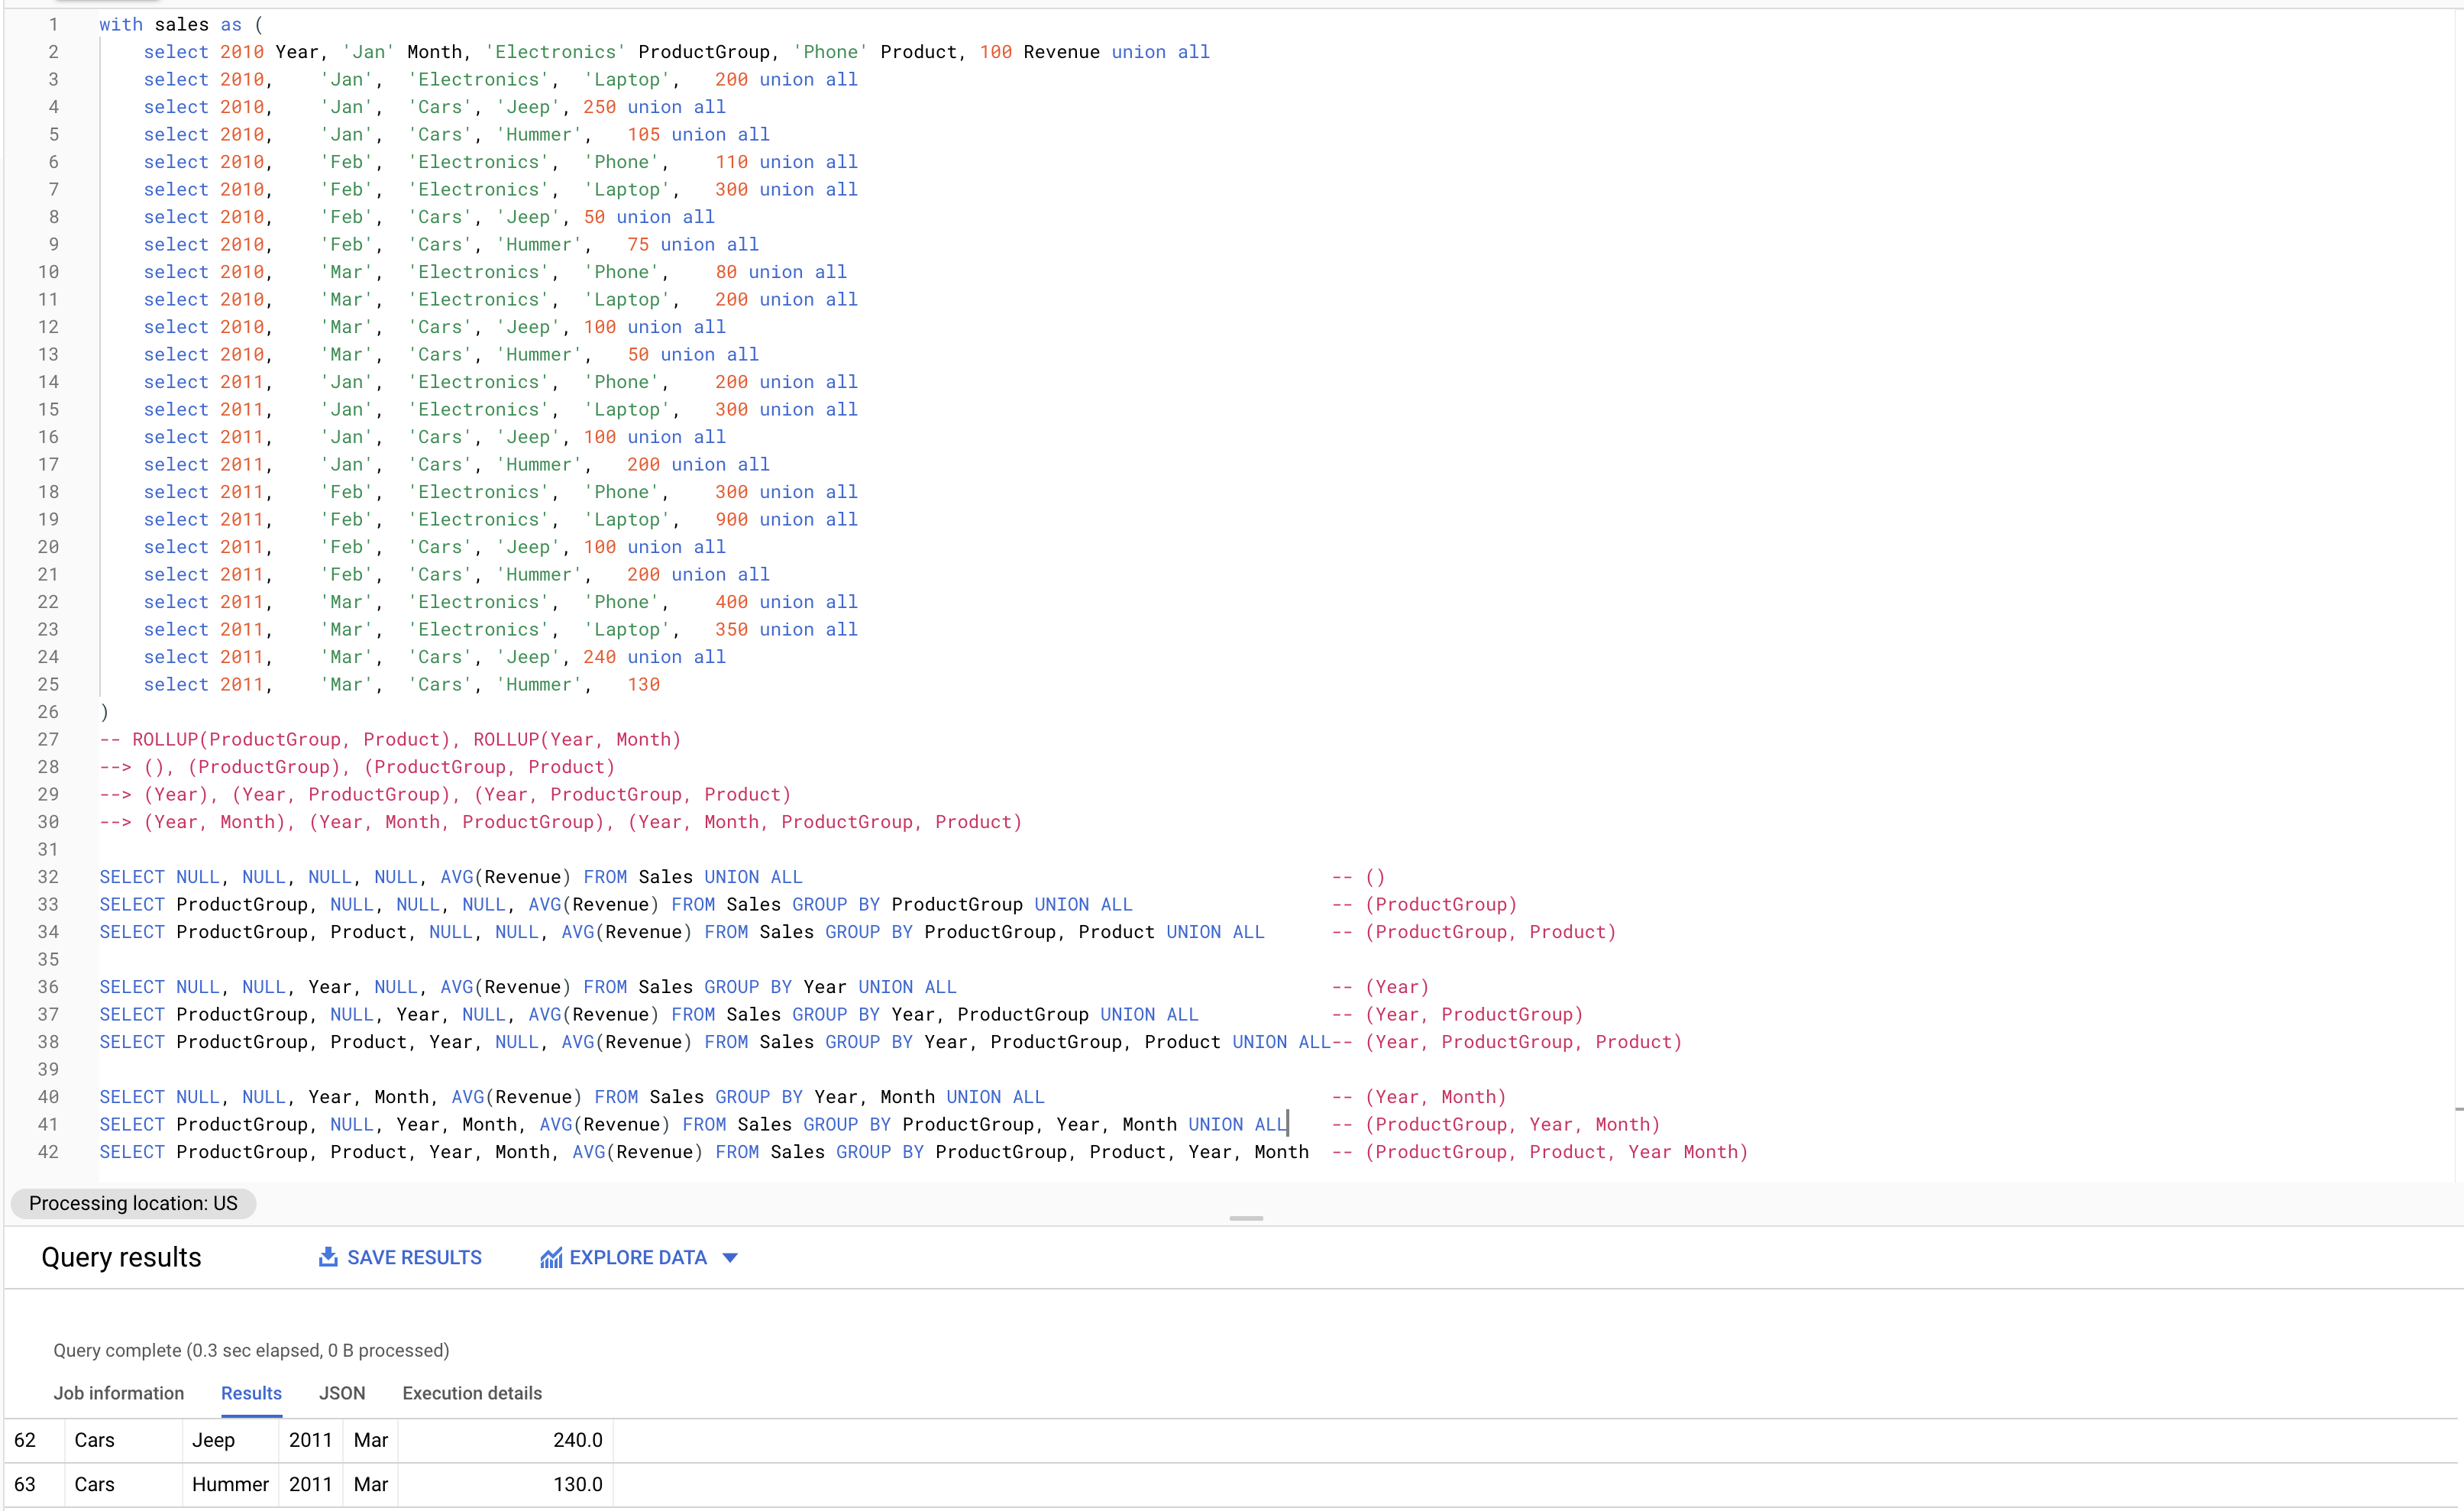Click the SAVE RESULTS button
This screenshot has width=2464, height=1511.
(399, 1257)
